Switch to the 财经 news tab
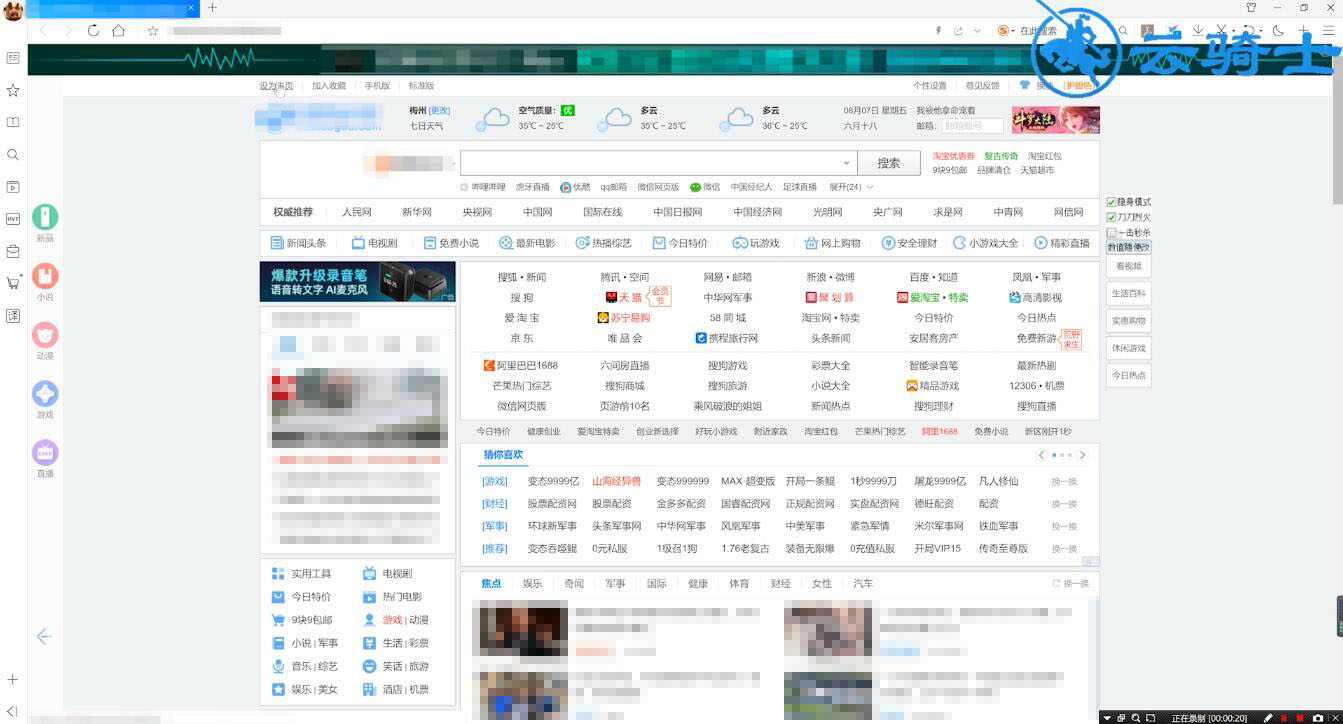Image resolution: width=1343 pixels, height=724 pixels. [x=780, y=583]
